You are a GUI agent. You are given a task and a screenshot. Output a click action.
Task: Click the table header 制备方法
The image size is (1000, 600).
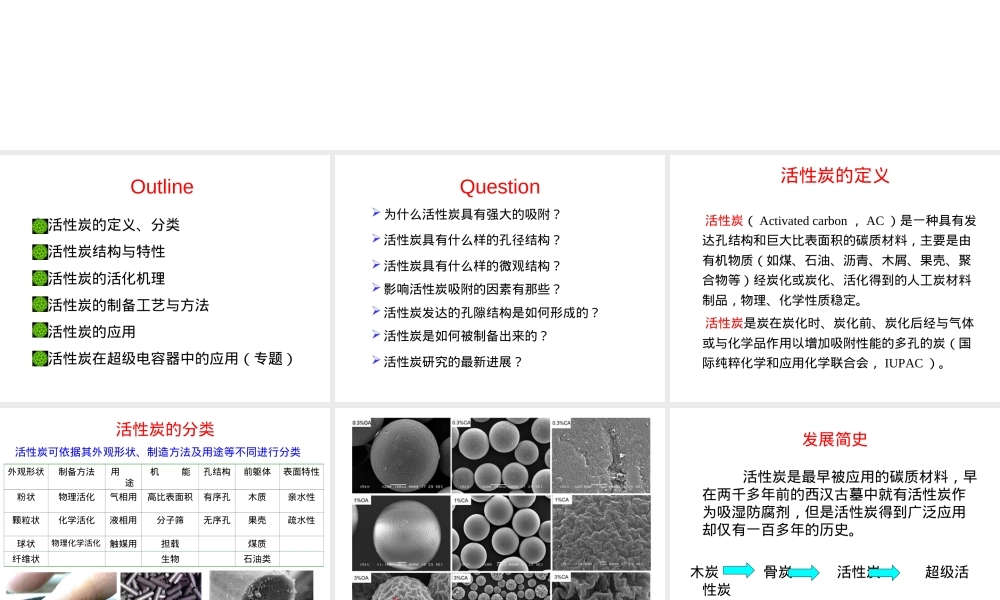[77, 472]
